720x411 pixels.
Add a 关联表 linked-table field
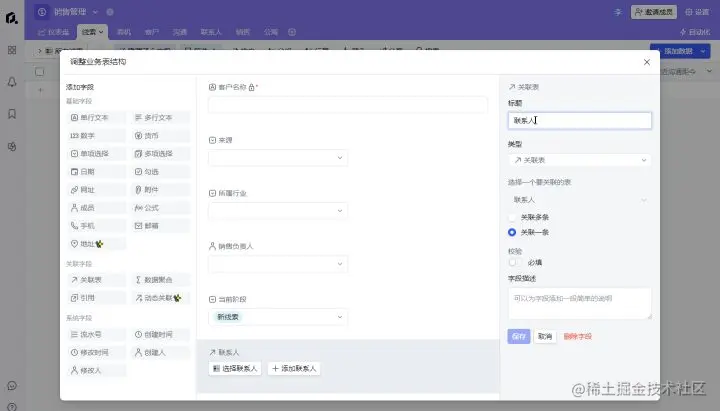tap(96, 280)
